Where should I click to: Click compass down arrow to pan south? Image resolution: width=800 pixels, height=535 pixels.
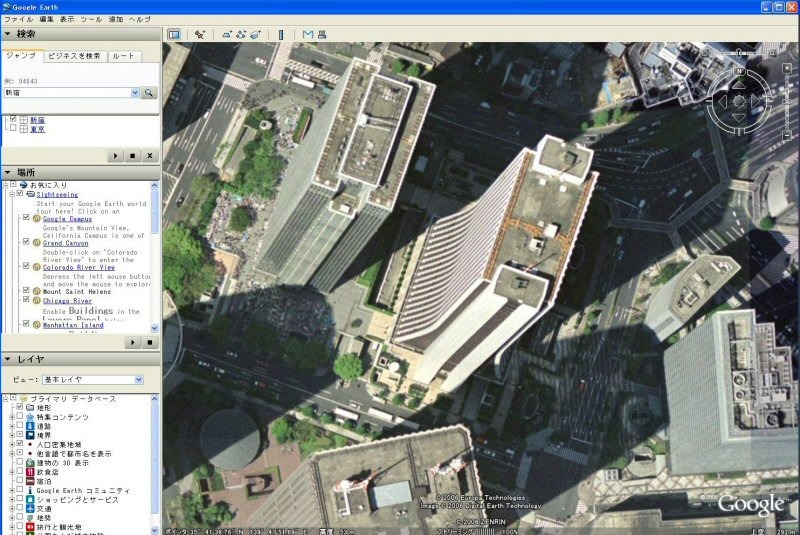739,118
